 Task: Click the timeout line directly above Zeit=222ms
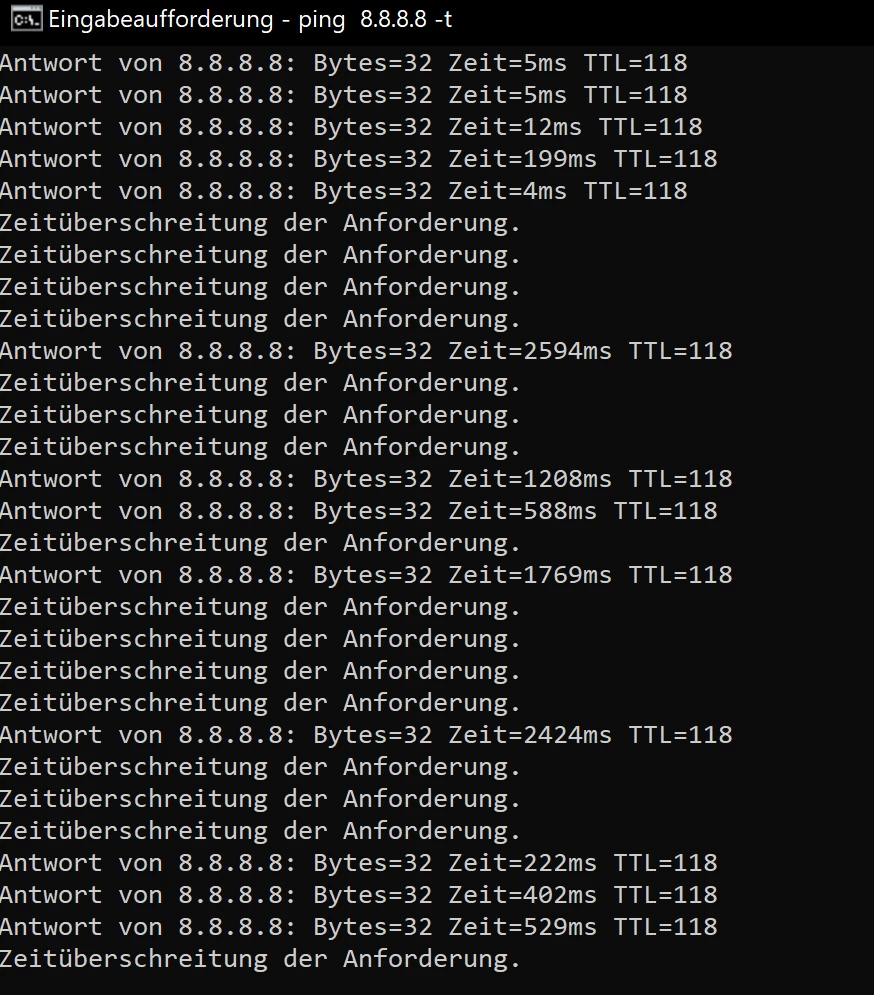[x=260, y=831]
